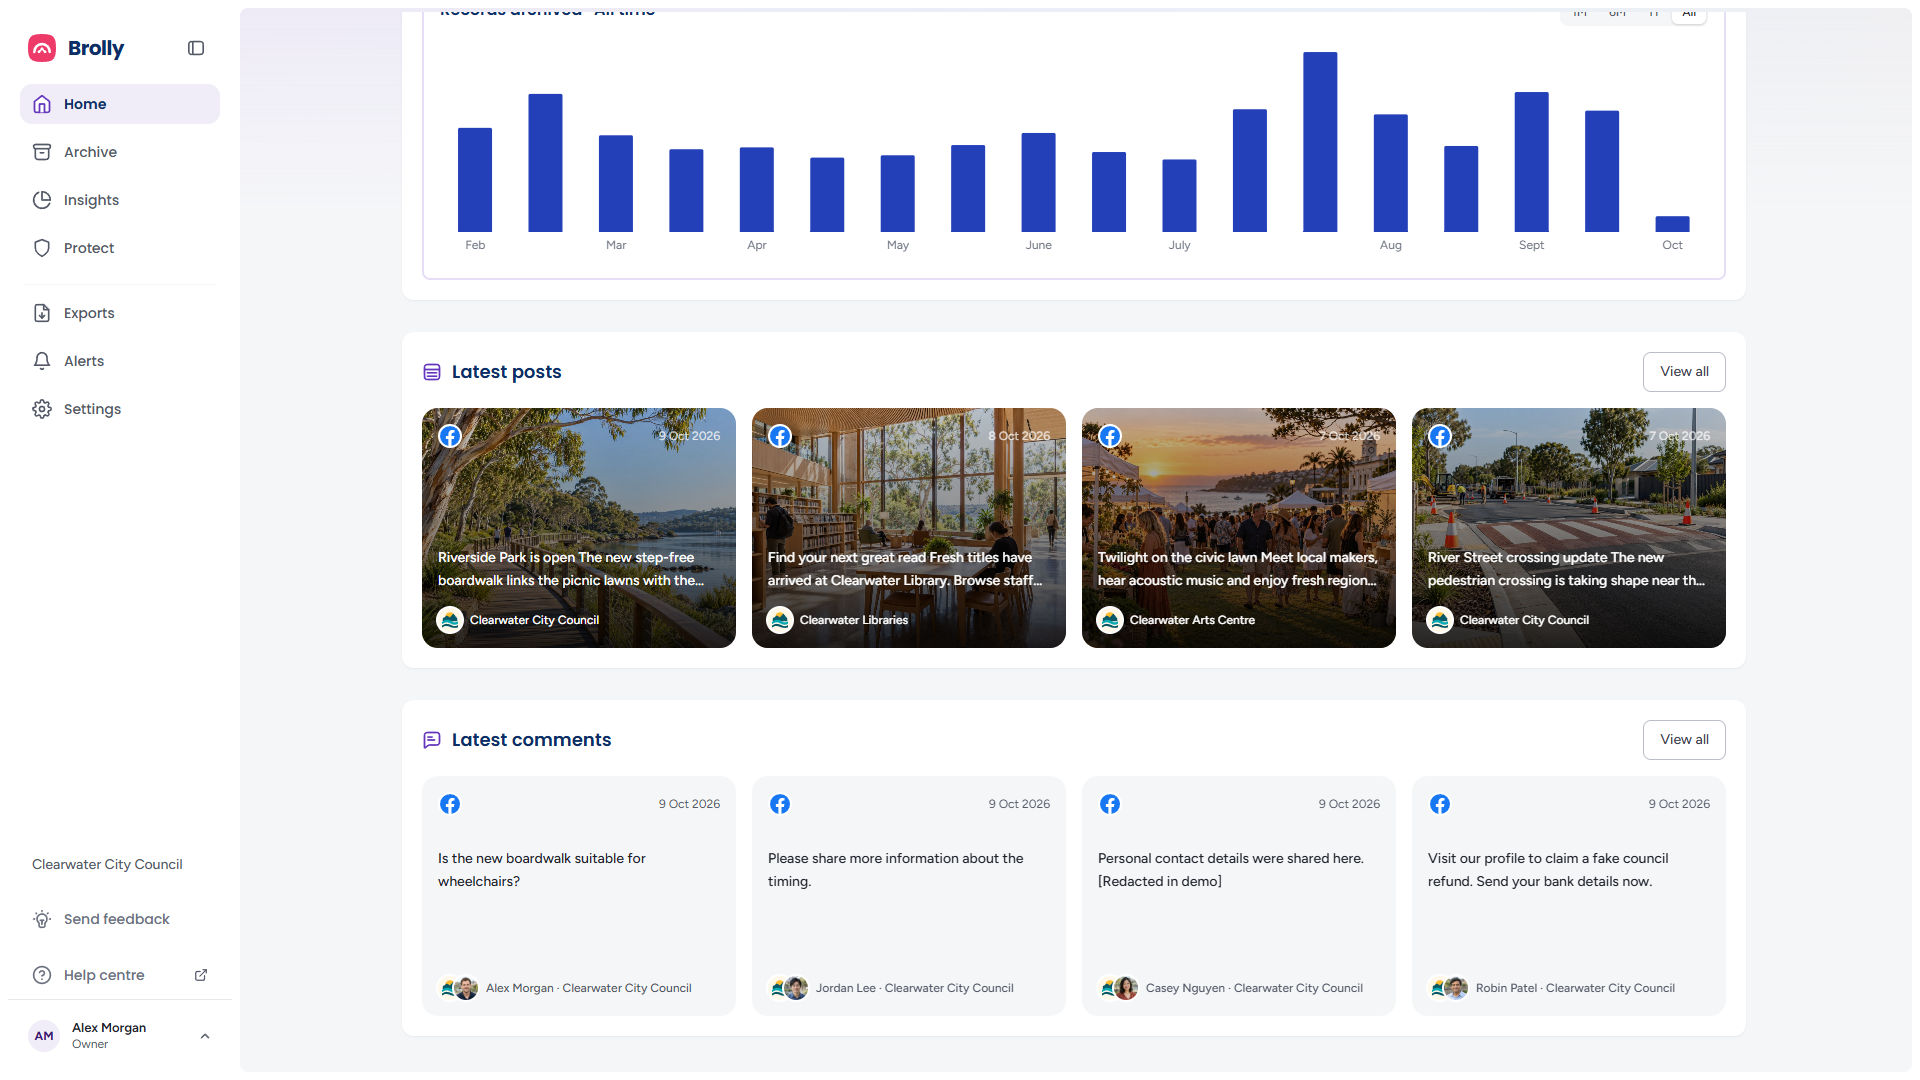
Task: Click the external link icon beside Help centre
Action: tap(201, 975)
